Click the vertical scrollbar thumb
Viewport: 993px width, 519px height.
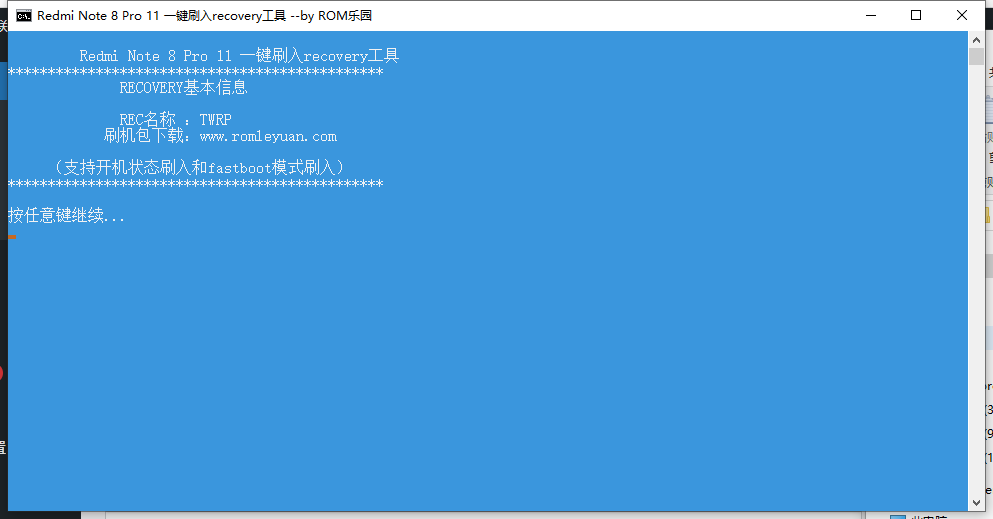coord(976,56)
